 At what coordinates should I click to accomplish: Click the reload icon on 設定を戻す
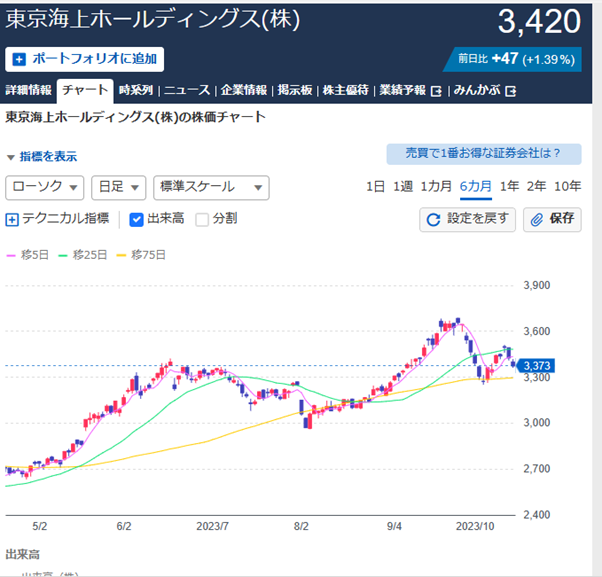tap(433, 220)
